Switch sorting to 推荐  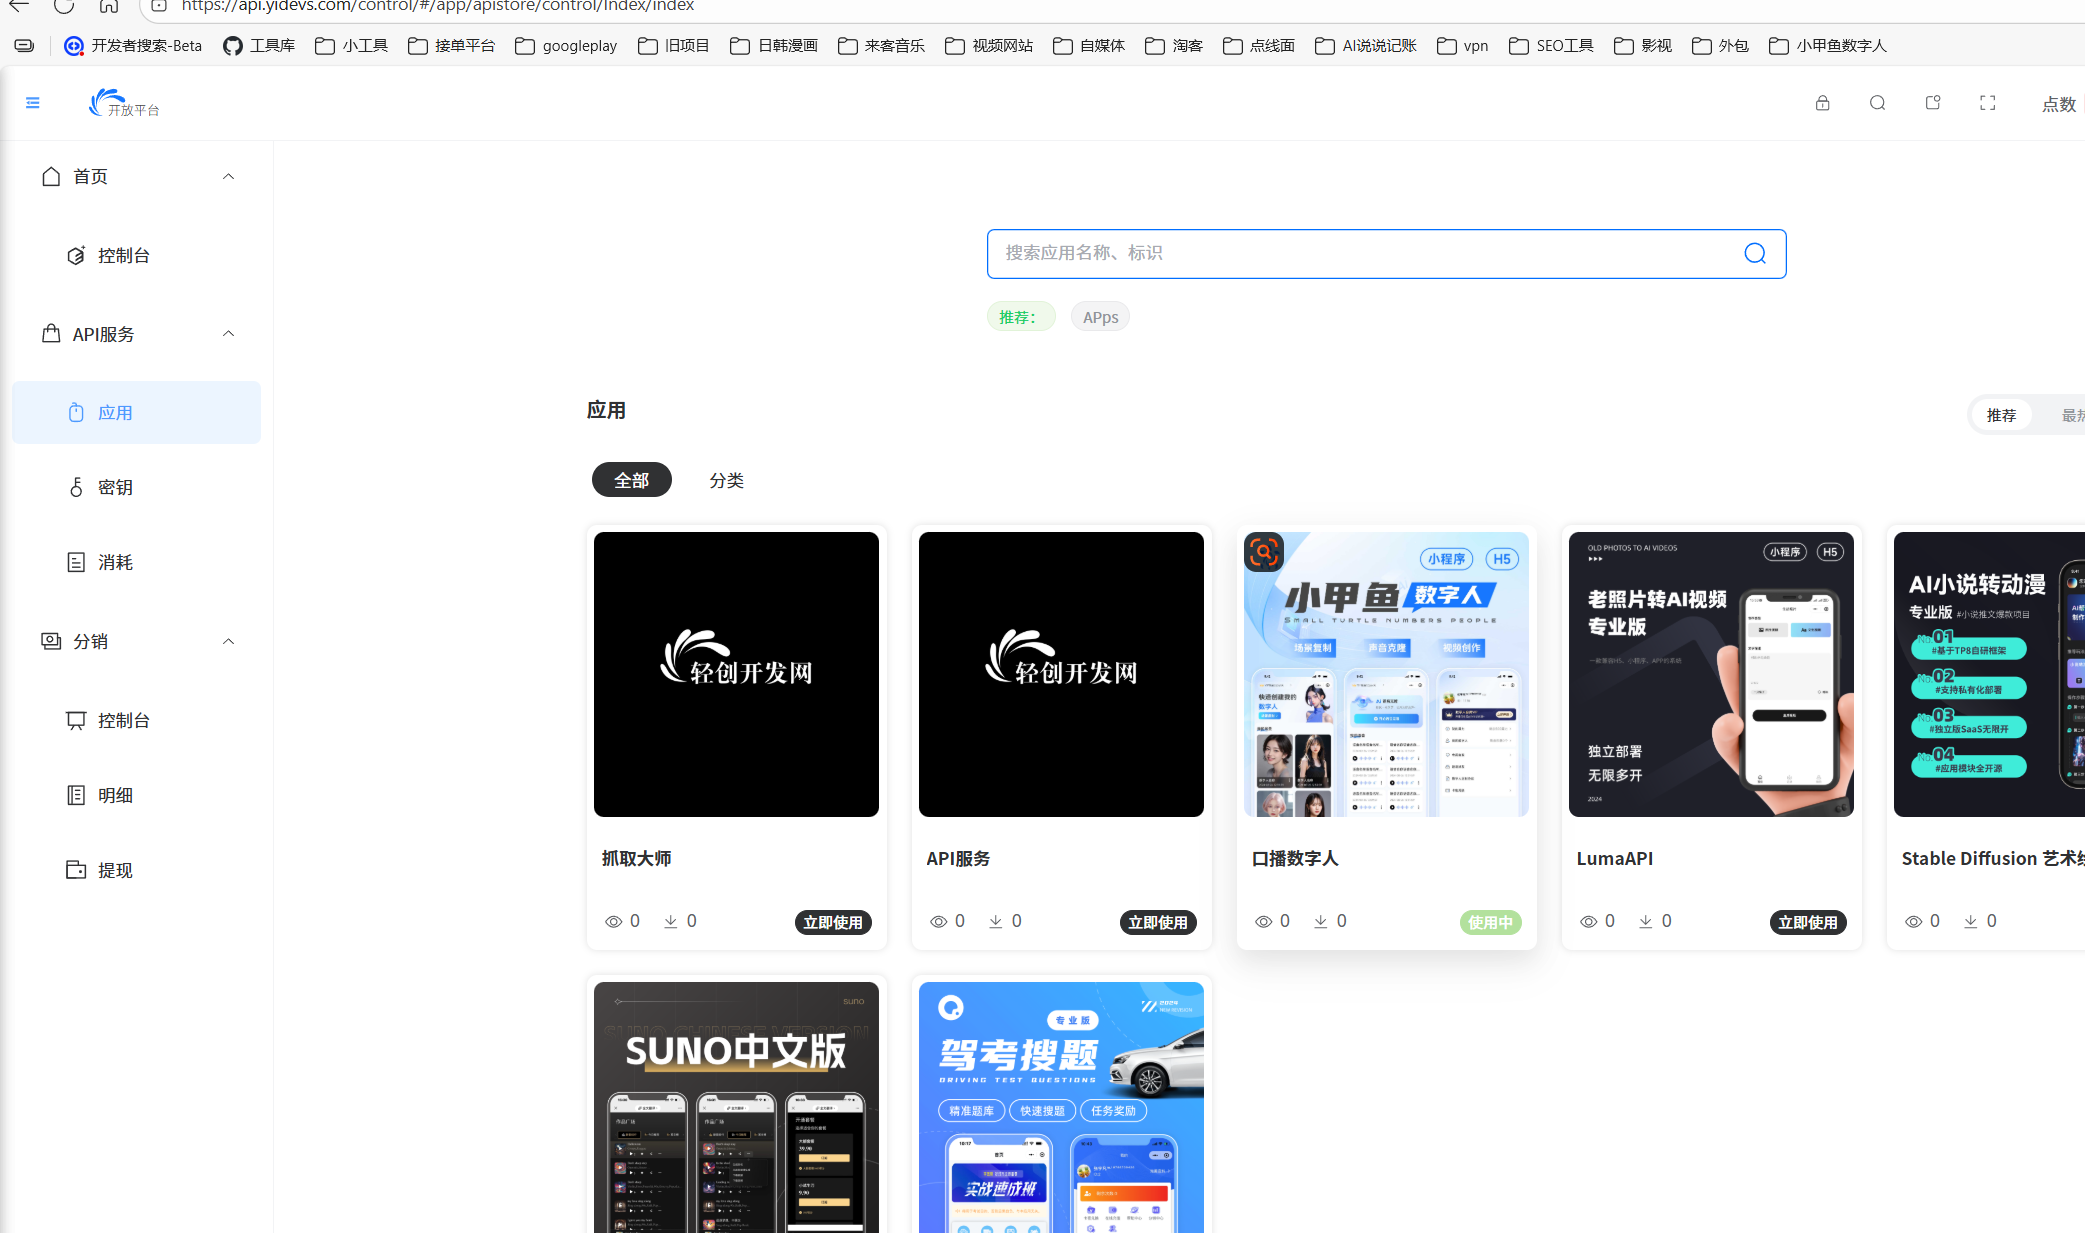pyautogui.click(x=2001, y=415)
